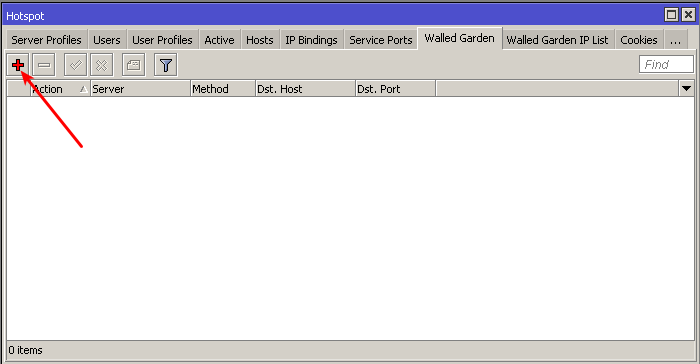Sort by the Action column header
This screenshot has width=700, height=364.
pyautogui.click(x=60, y=88)
